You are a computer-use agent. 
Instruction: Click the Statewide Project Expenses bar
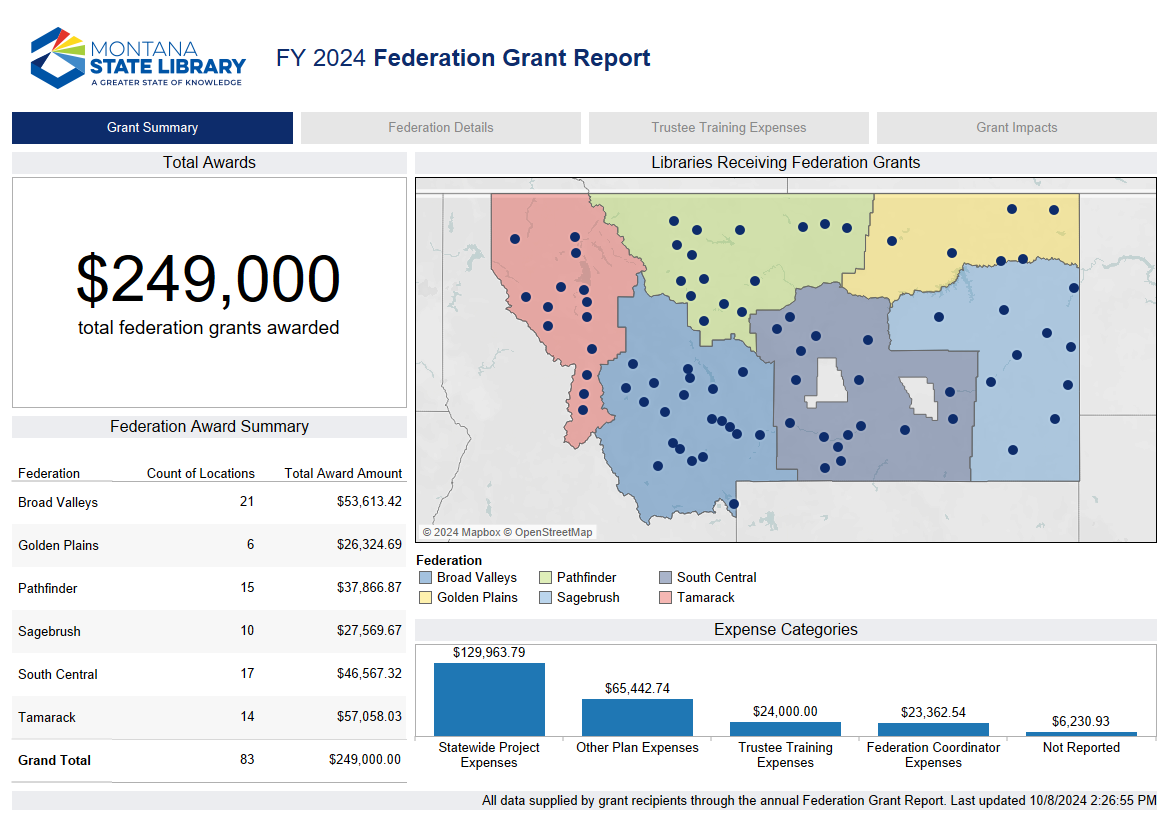pyautogui.click(x=489, y=699)
